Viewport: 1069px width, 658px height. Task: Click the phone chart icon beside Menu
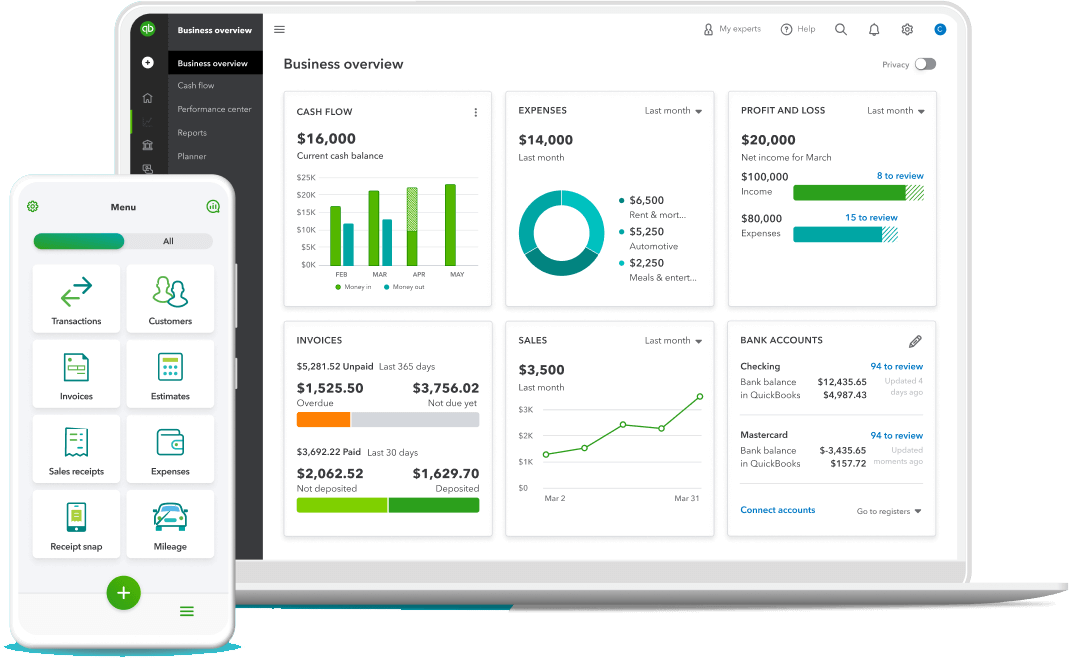(x=213, y=207)
